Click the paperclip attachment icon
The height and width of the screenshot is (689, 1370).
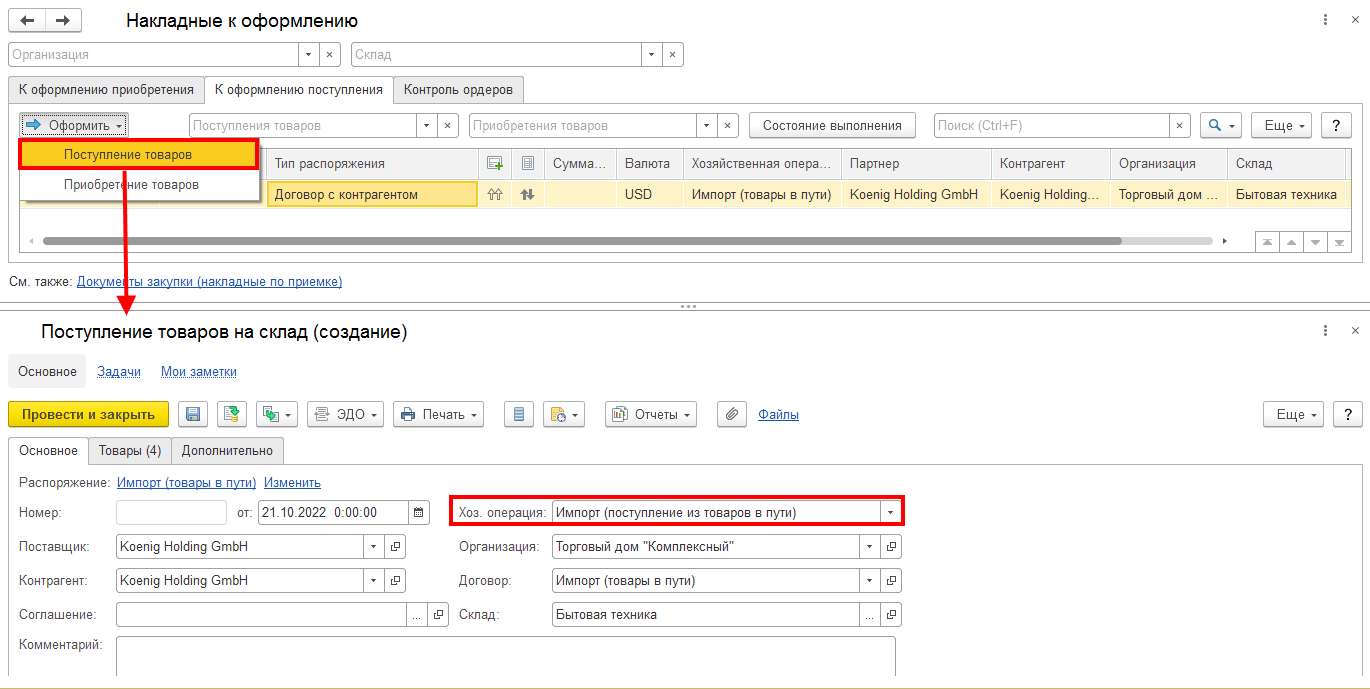[x=732, y=414]
